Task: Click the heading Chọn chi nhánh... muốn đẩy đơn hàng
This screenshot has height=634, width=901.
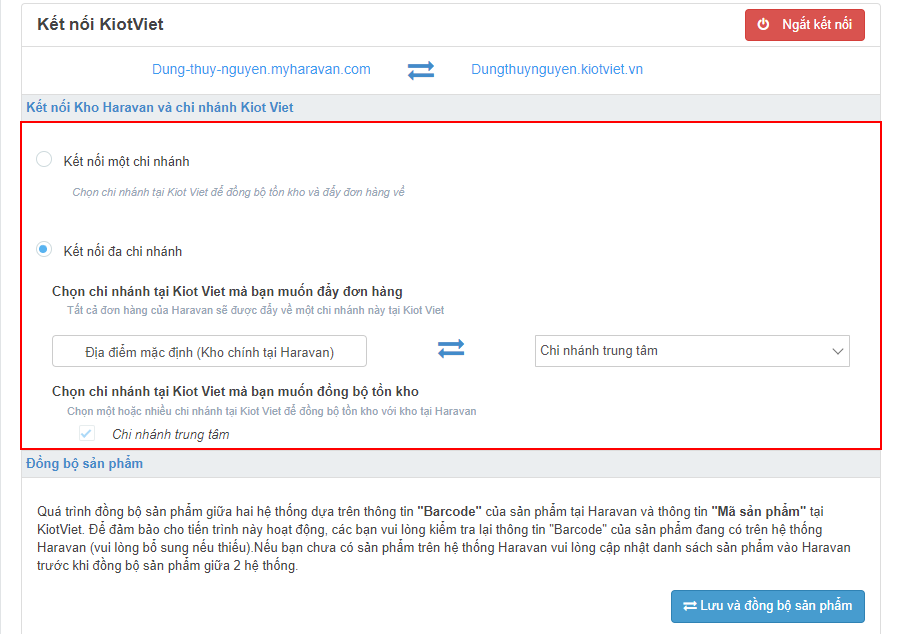Action: 227,291
